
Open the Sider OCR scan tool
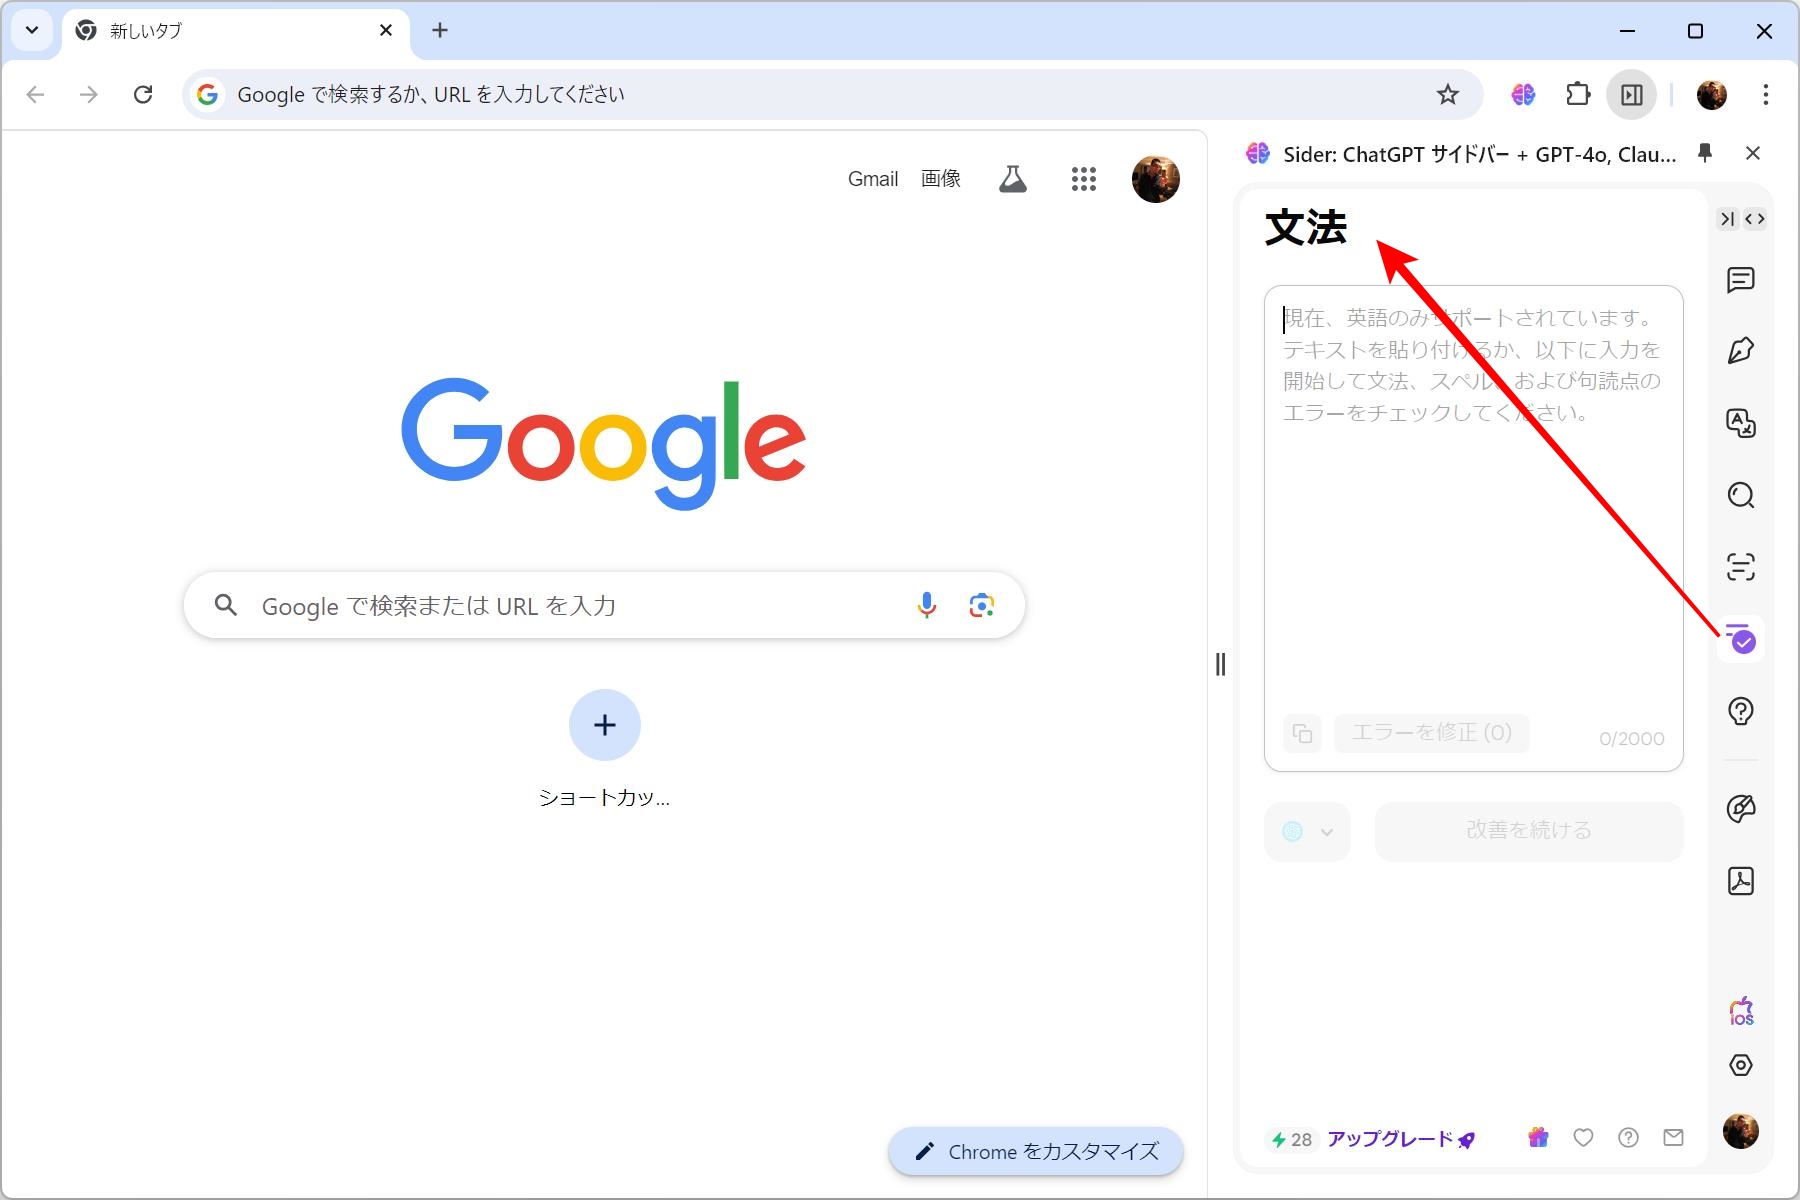[x=1741, y=567]
